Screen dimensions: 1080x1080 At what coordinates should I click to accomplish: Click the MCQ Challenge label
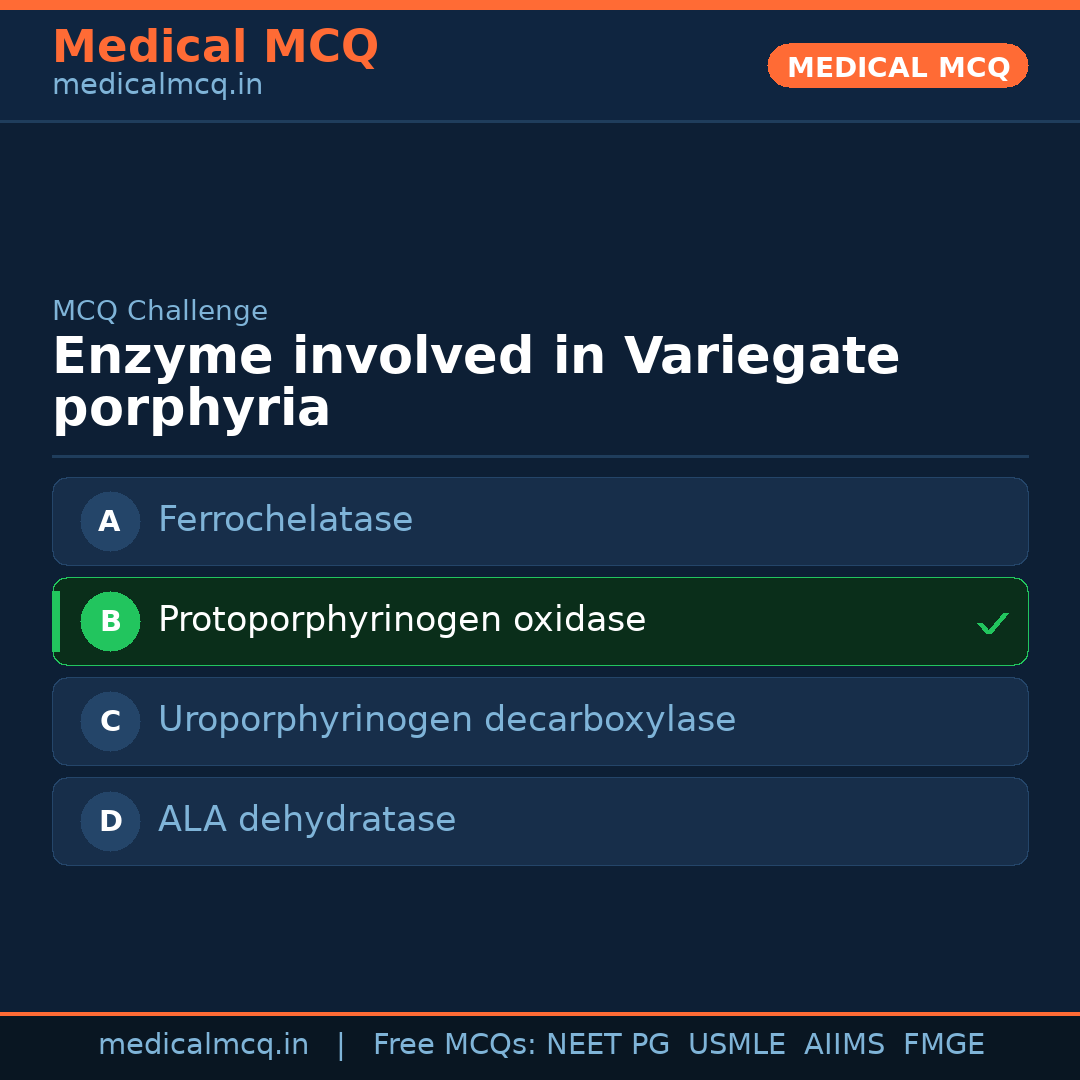160,311
